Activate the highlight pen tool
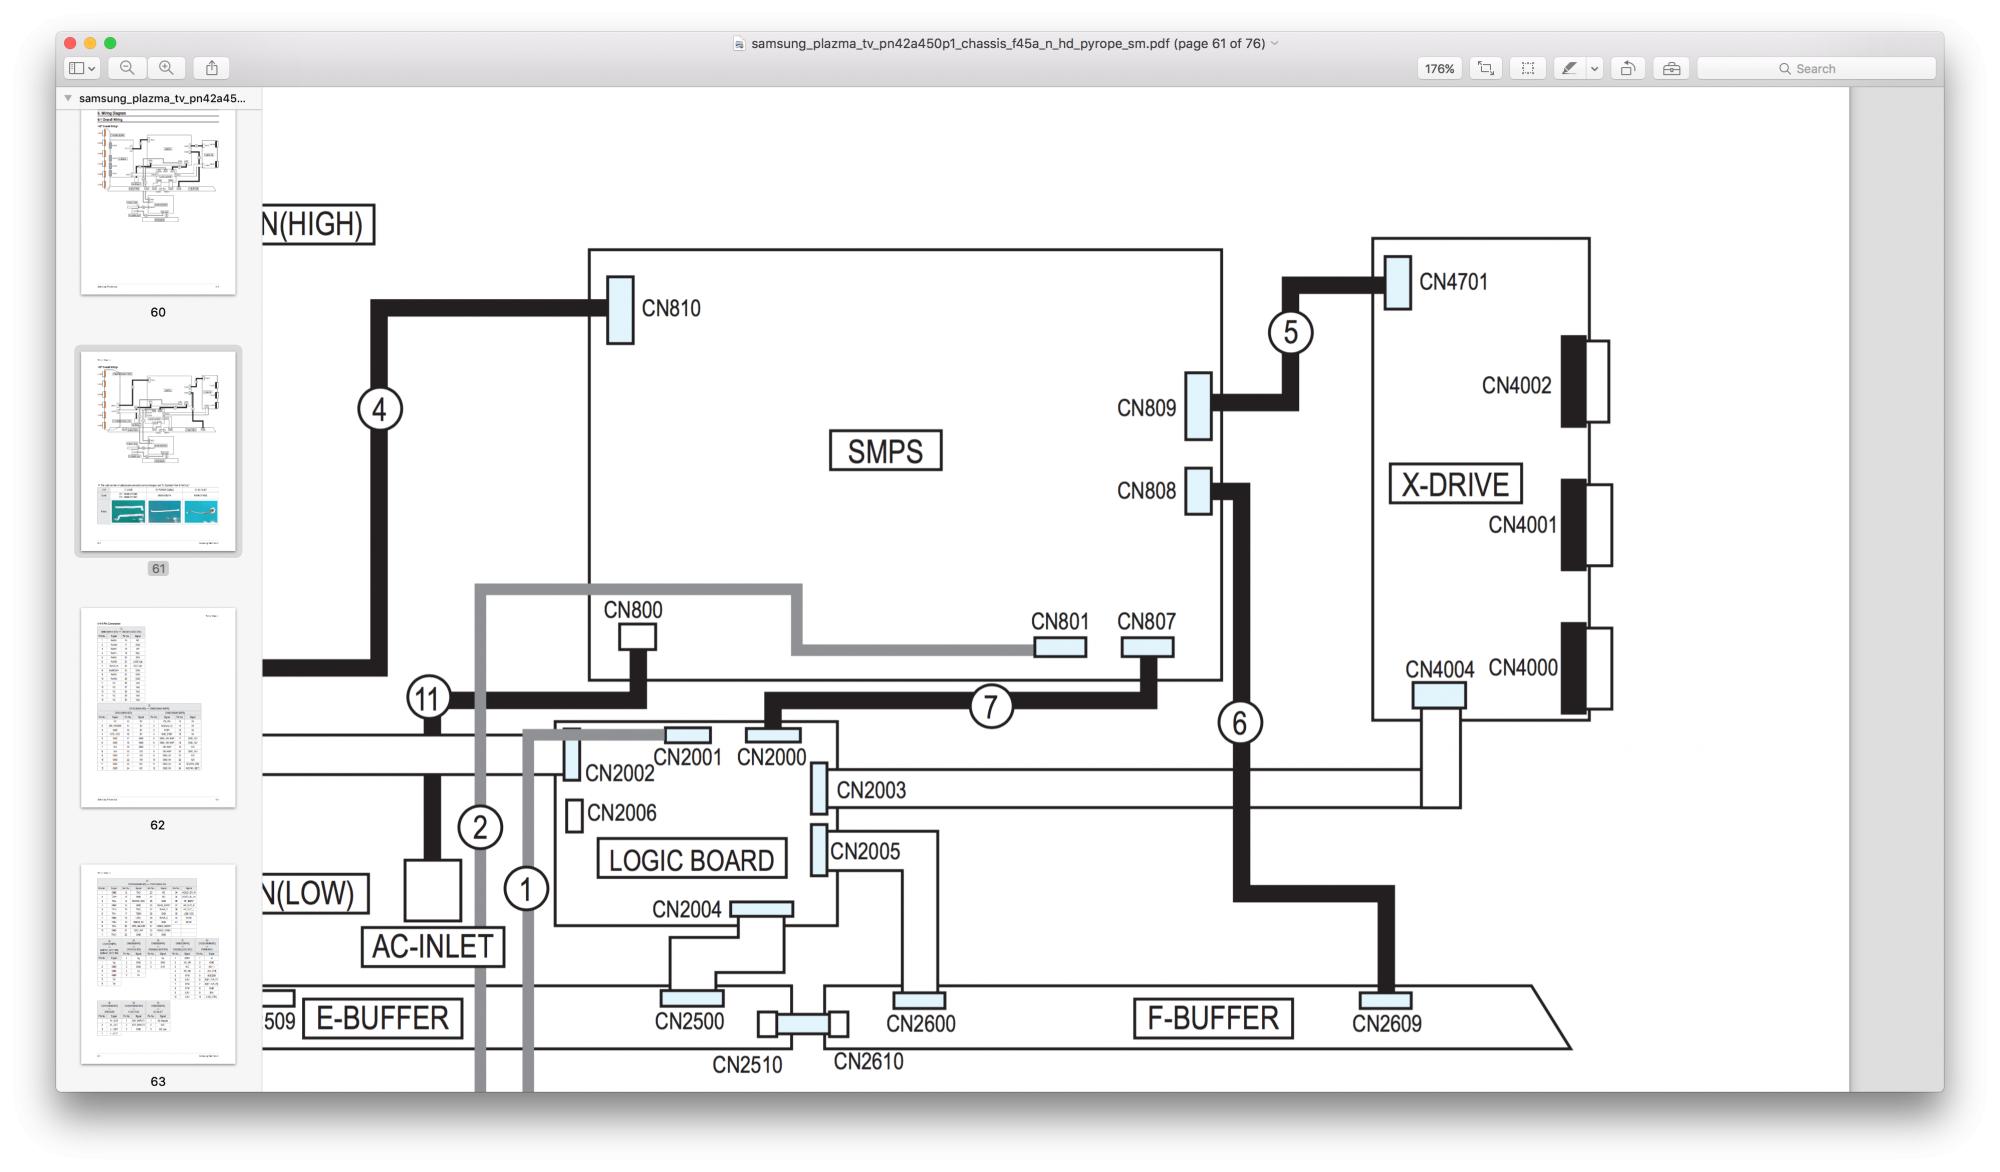 coord(1569,68)
